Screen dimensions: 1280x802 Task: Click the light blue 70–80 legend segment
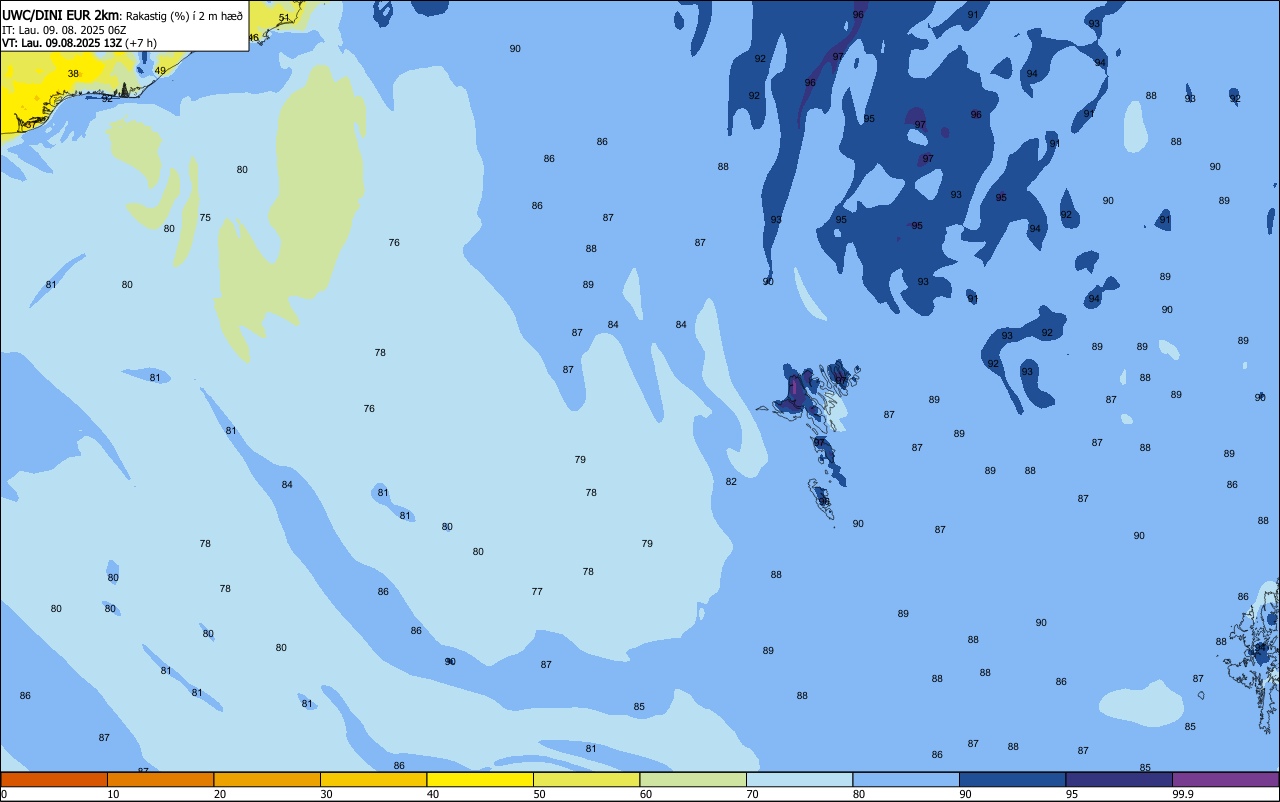800,779
